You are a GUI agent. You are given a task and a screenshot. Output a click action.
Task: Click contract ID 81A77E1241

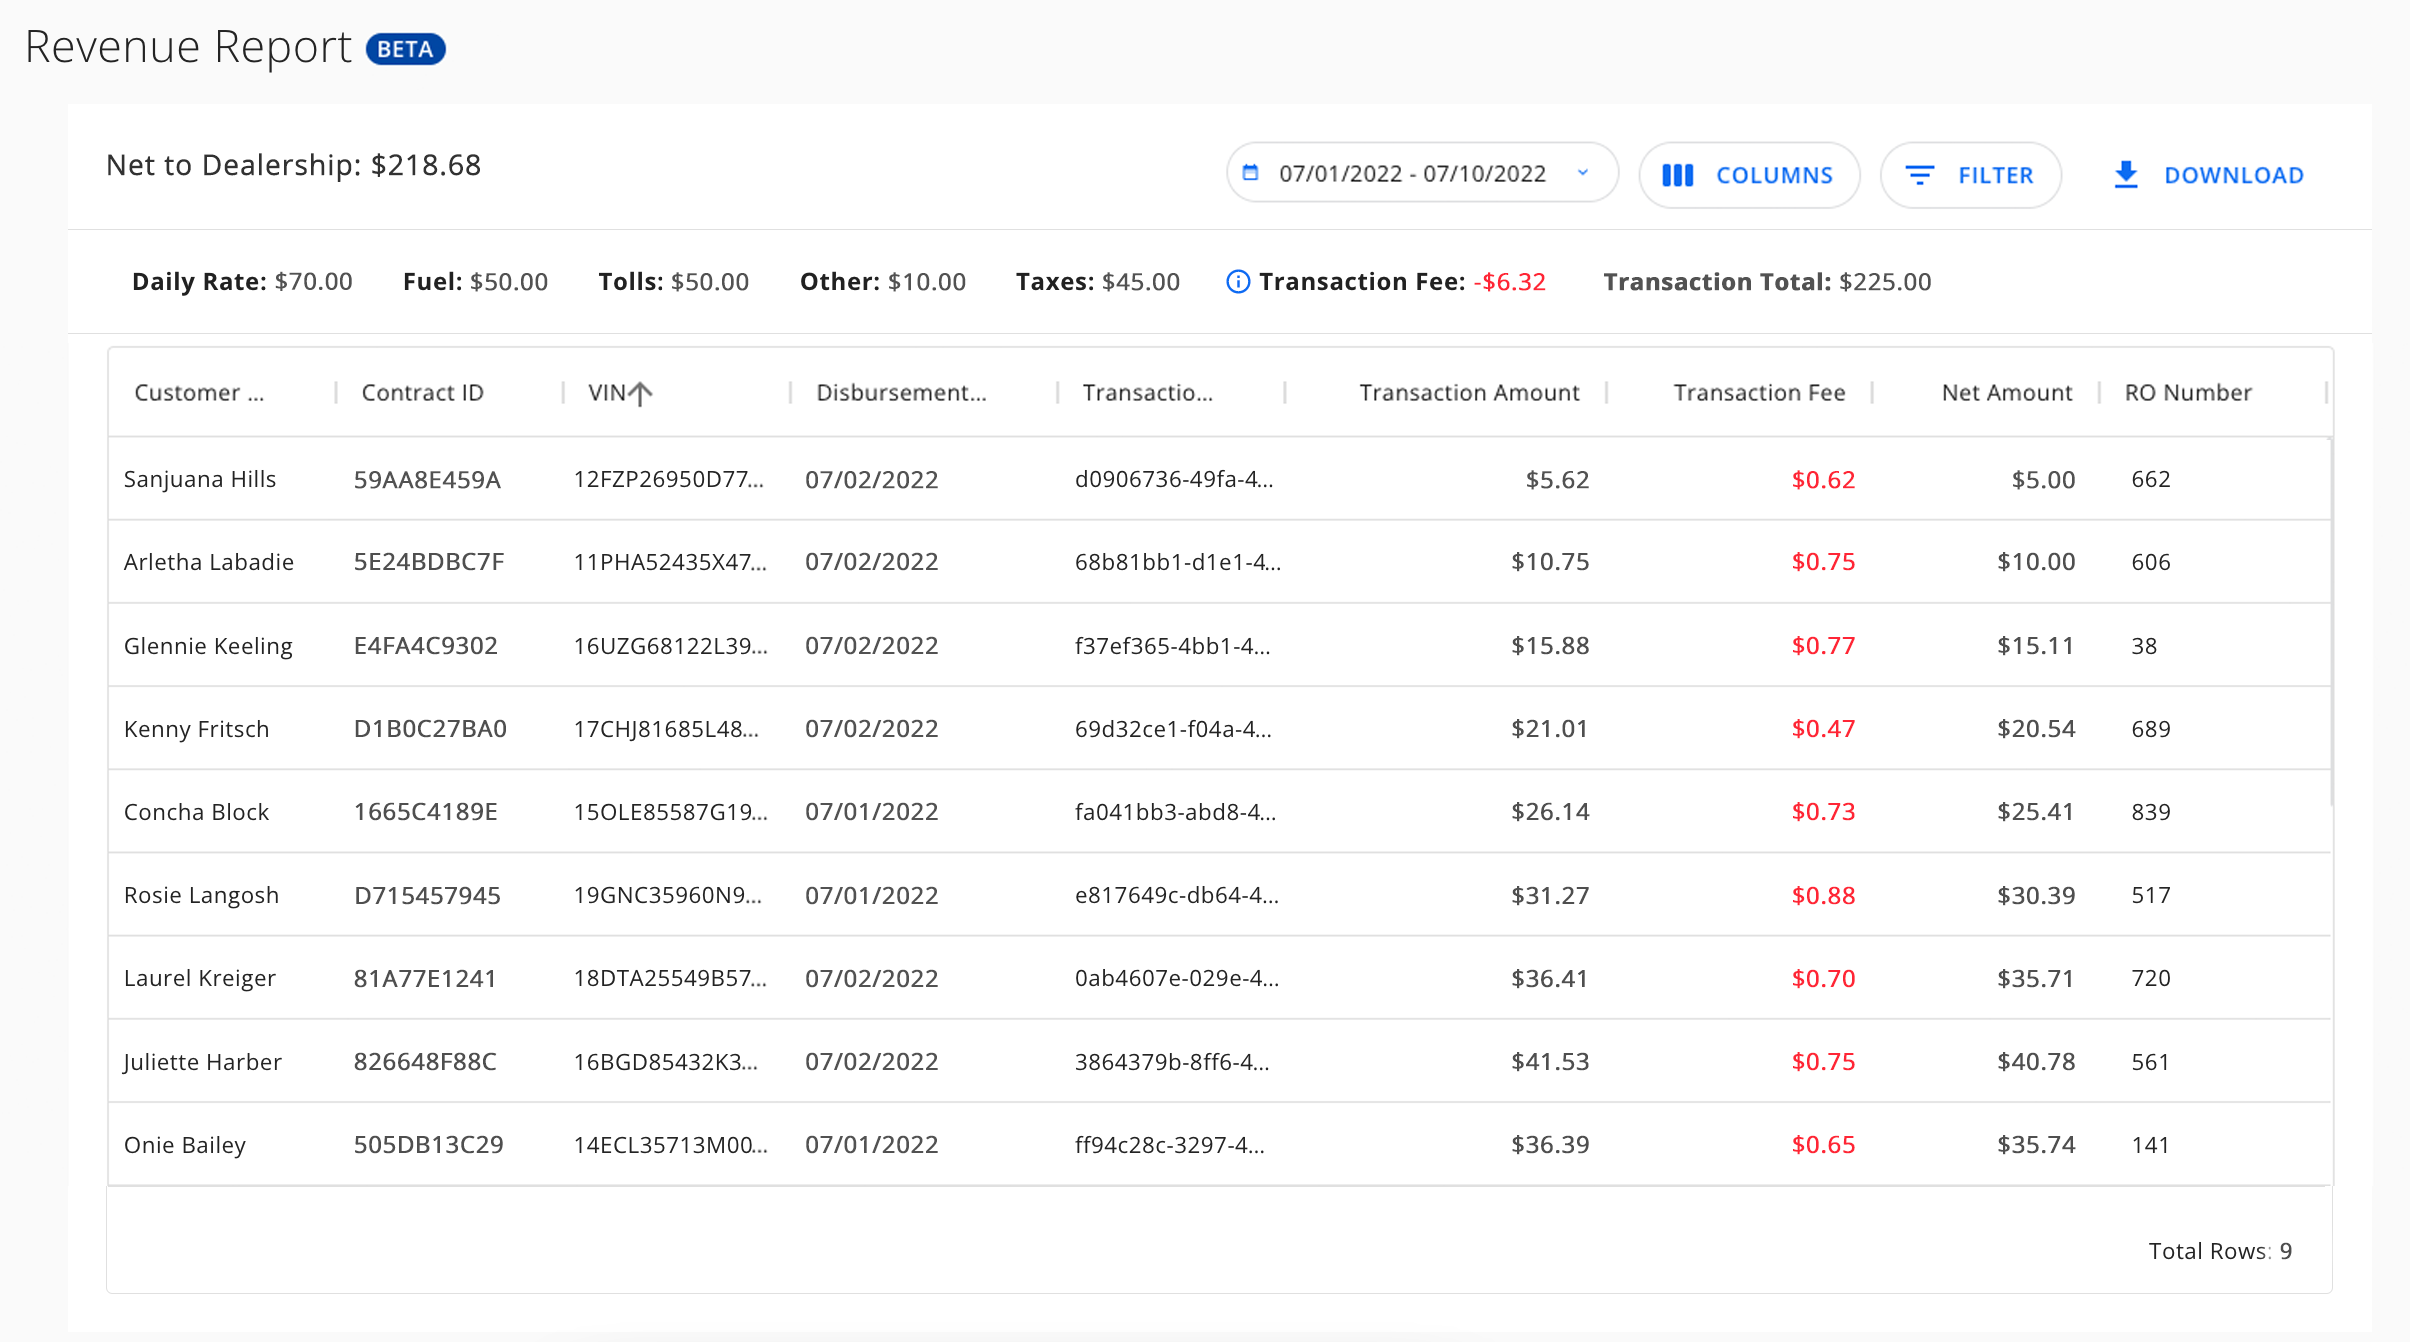(x=425, y=978)
